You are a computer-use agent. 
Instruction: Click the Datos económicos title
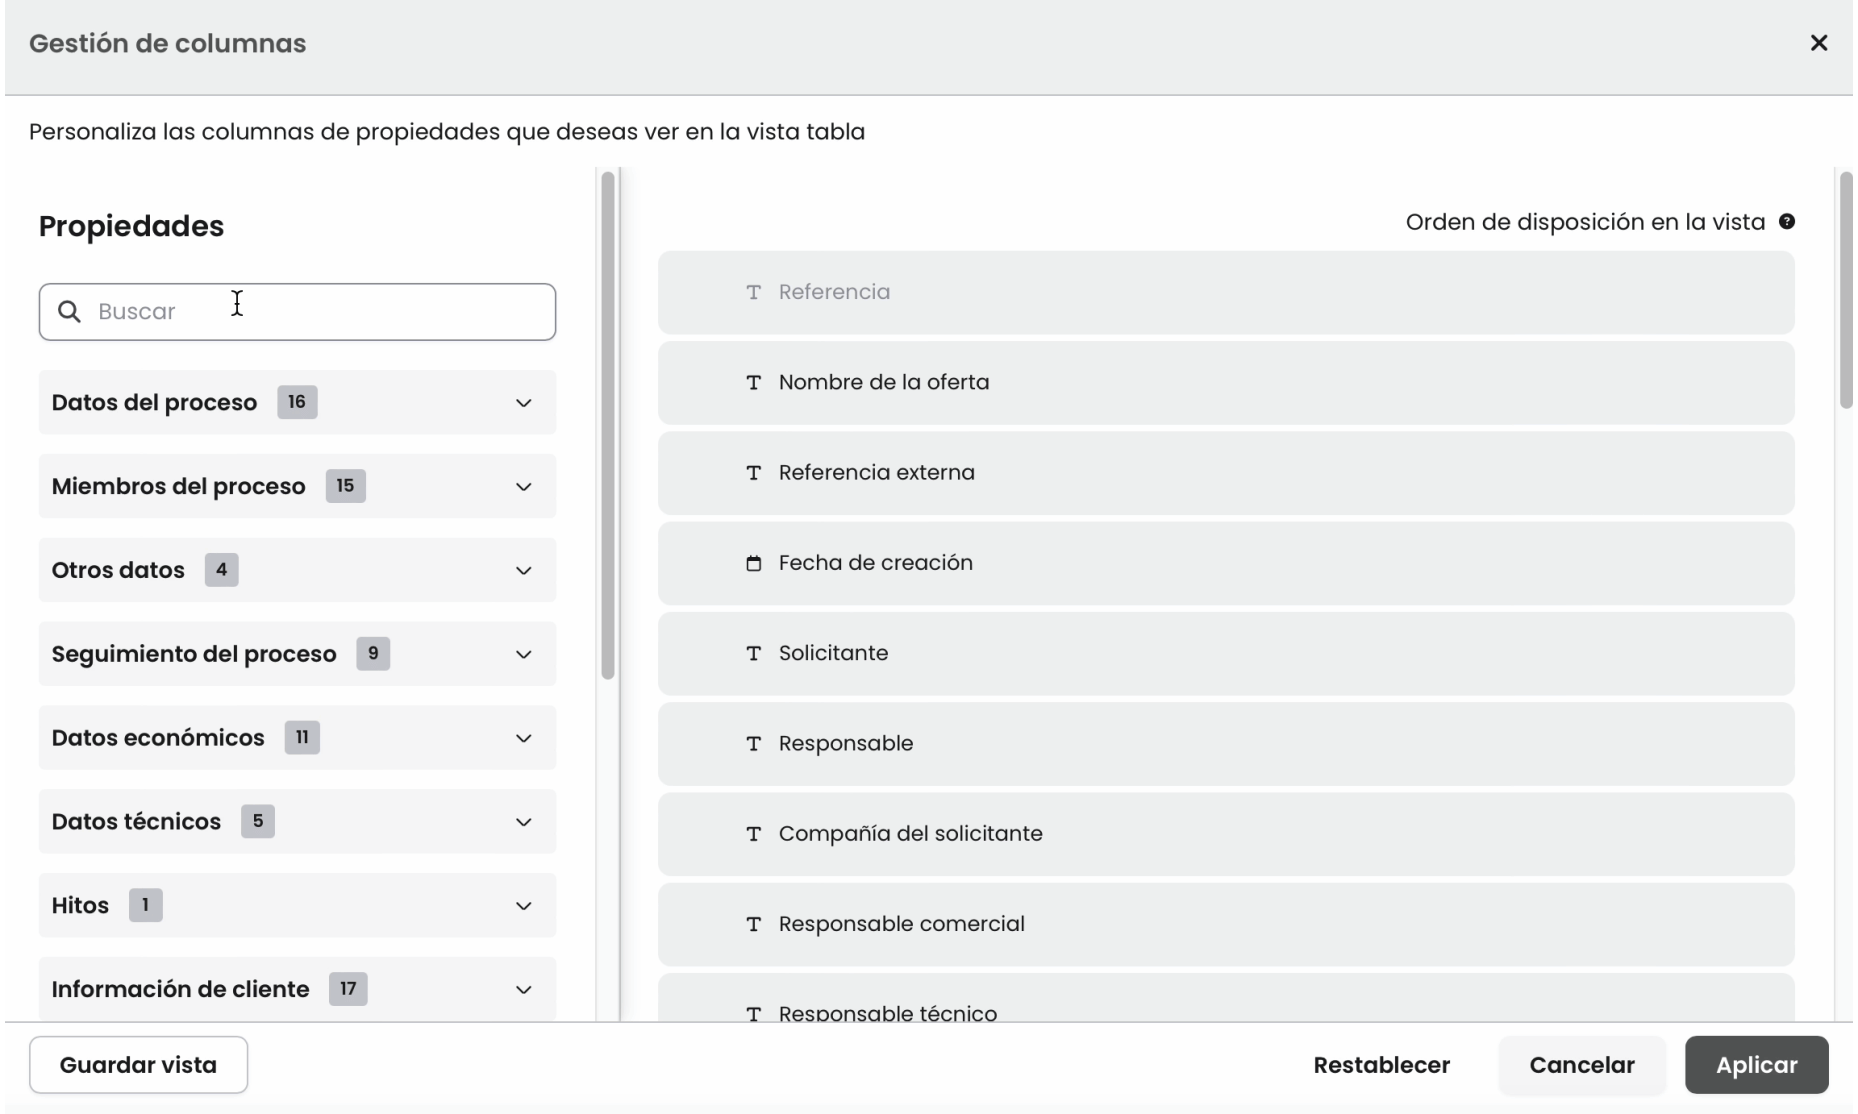click(158, 738)
